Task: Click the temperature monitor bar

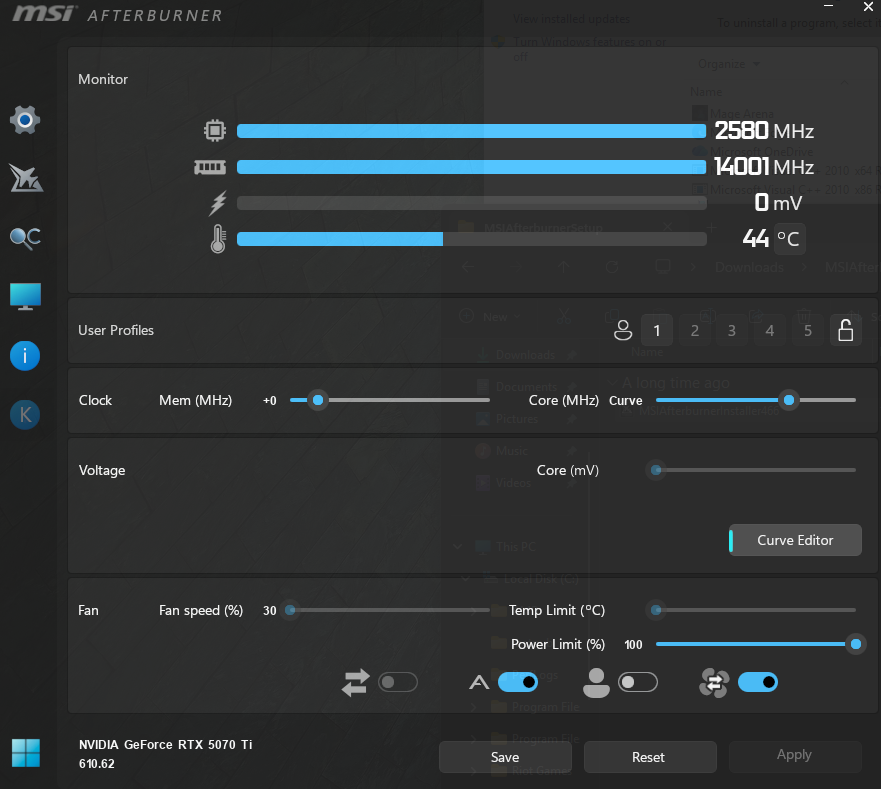Action: coord(471,239)
